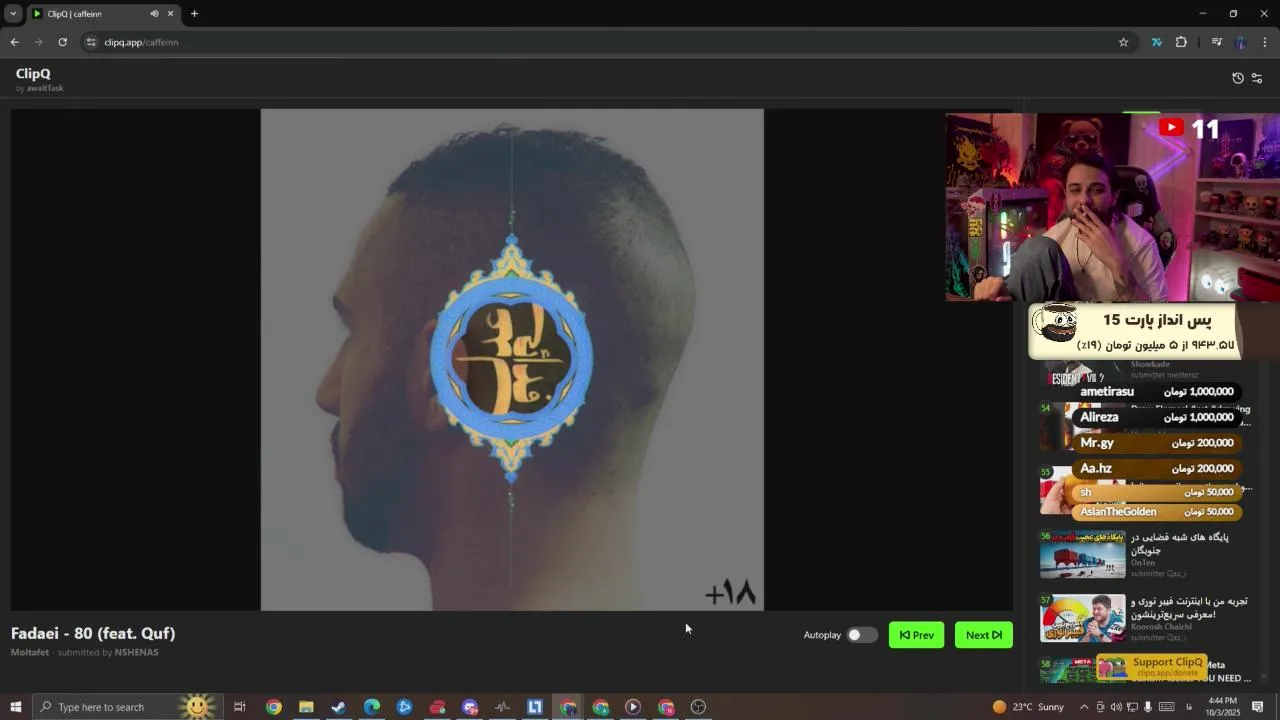Open OBS Studio from taskbar

click(698, 707)
